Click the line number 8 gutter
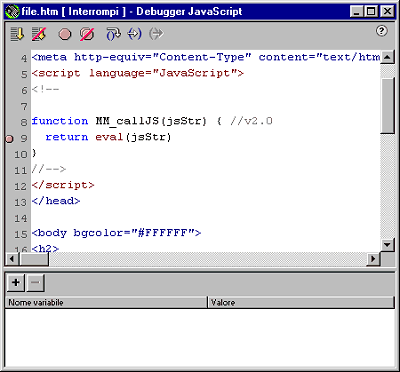Image resolution: width=400 pixels, height=372 pixels. click(x=23, y=122)
